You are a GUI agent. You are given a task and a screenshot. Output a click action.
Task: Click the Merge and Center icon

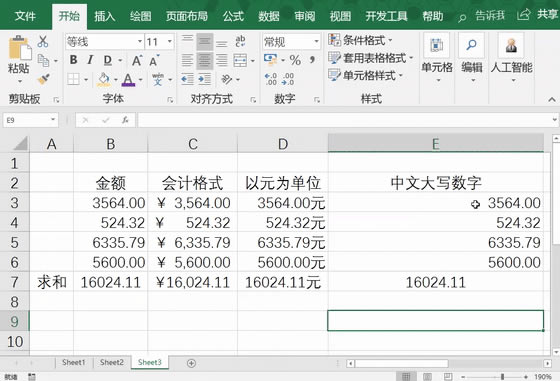click(x=240, y=60)
